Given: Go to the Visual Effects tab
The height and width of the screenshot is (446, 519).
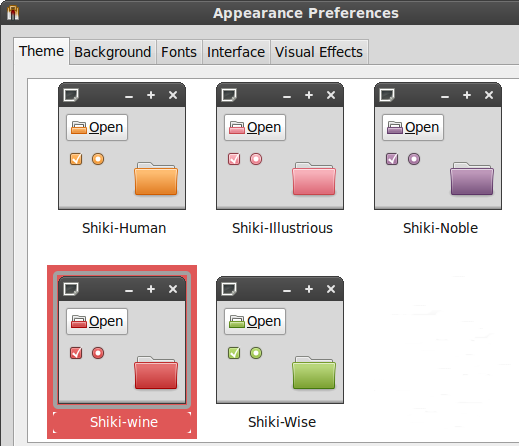Looking at the screenshot, I should click(319, 52).
